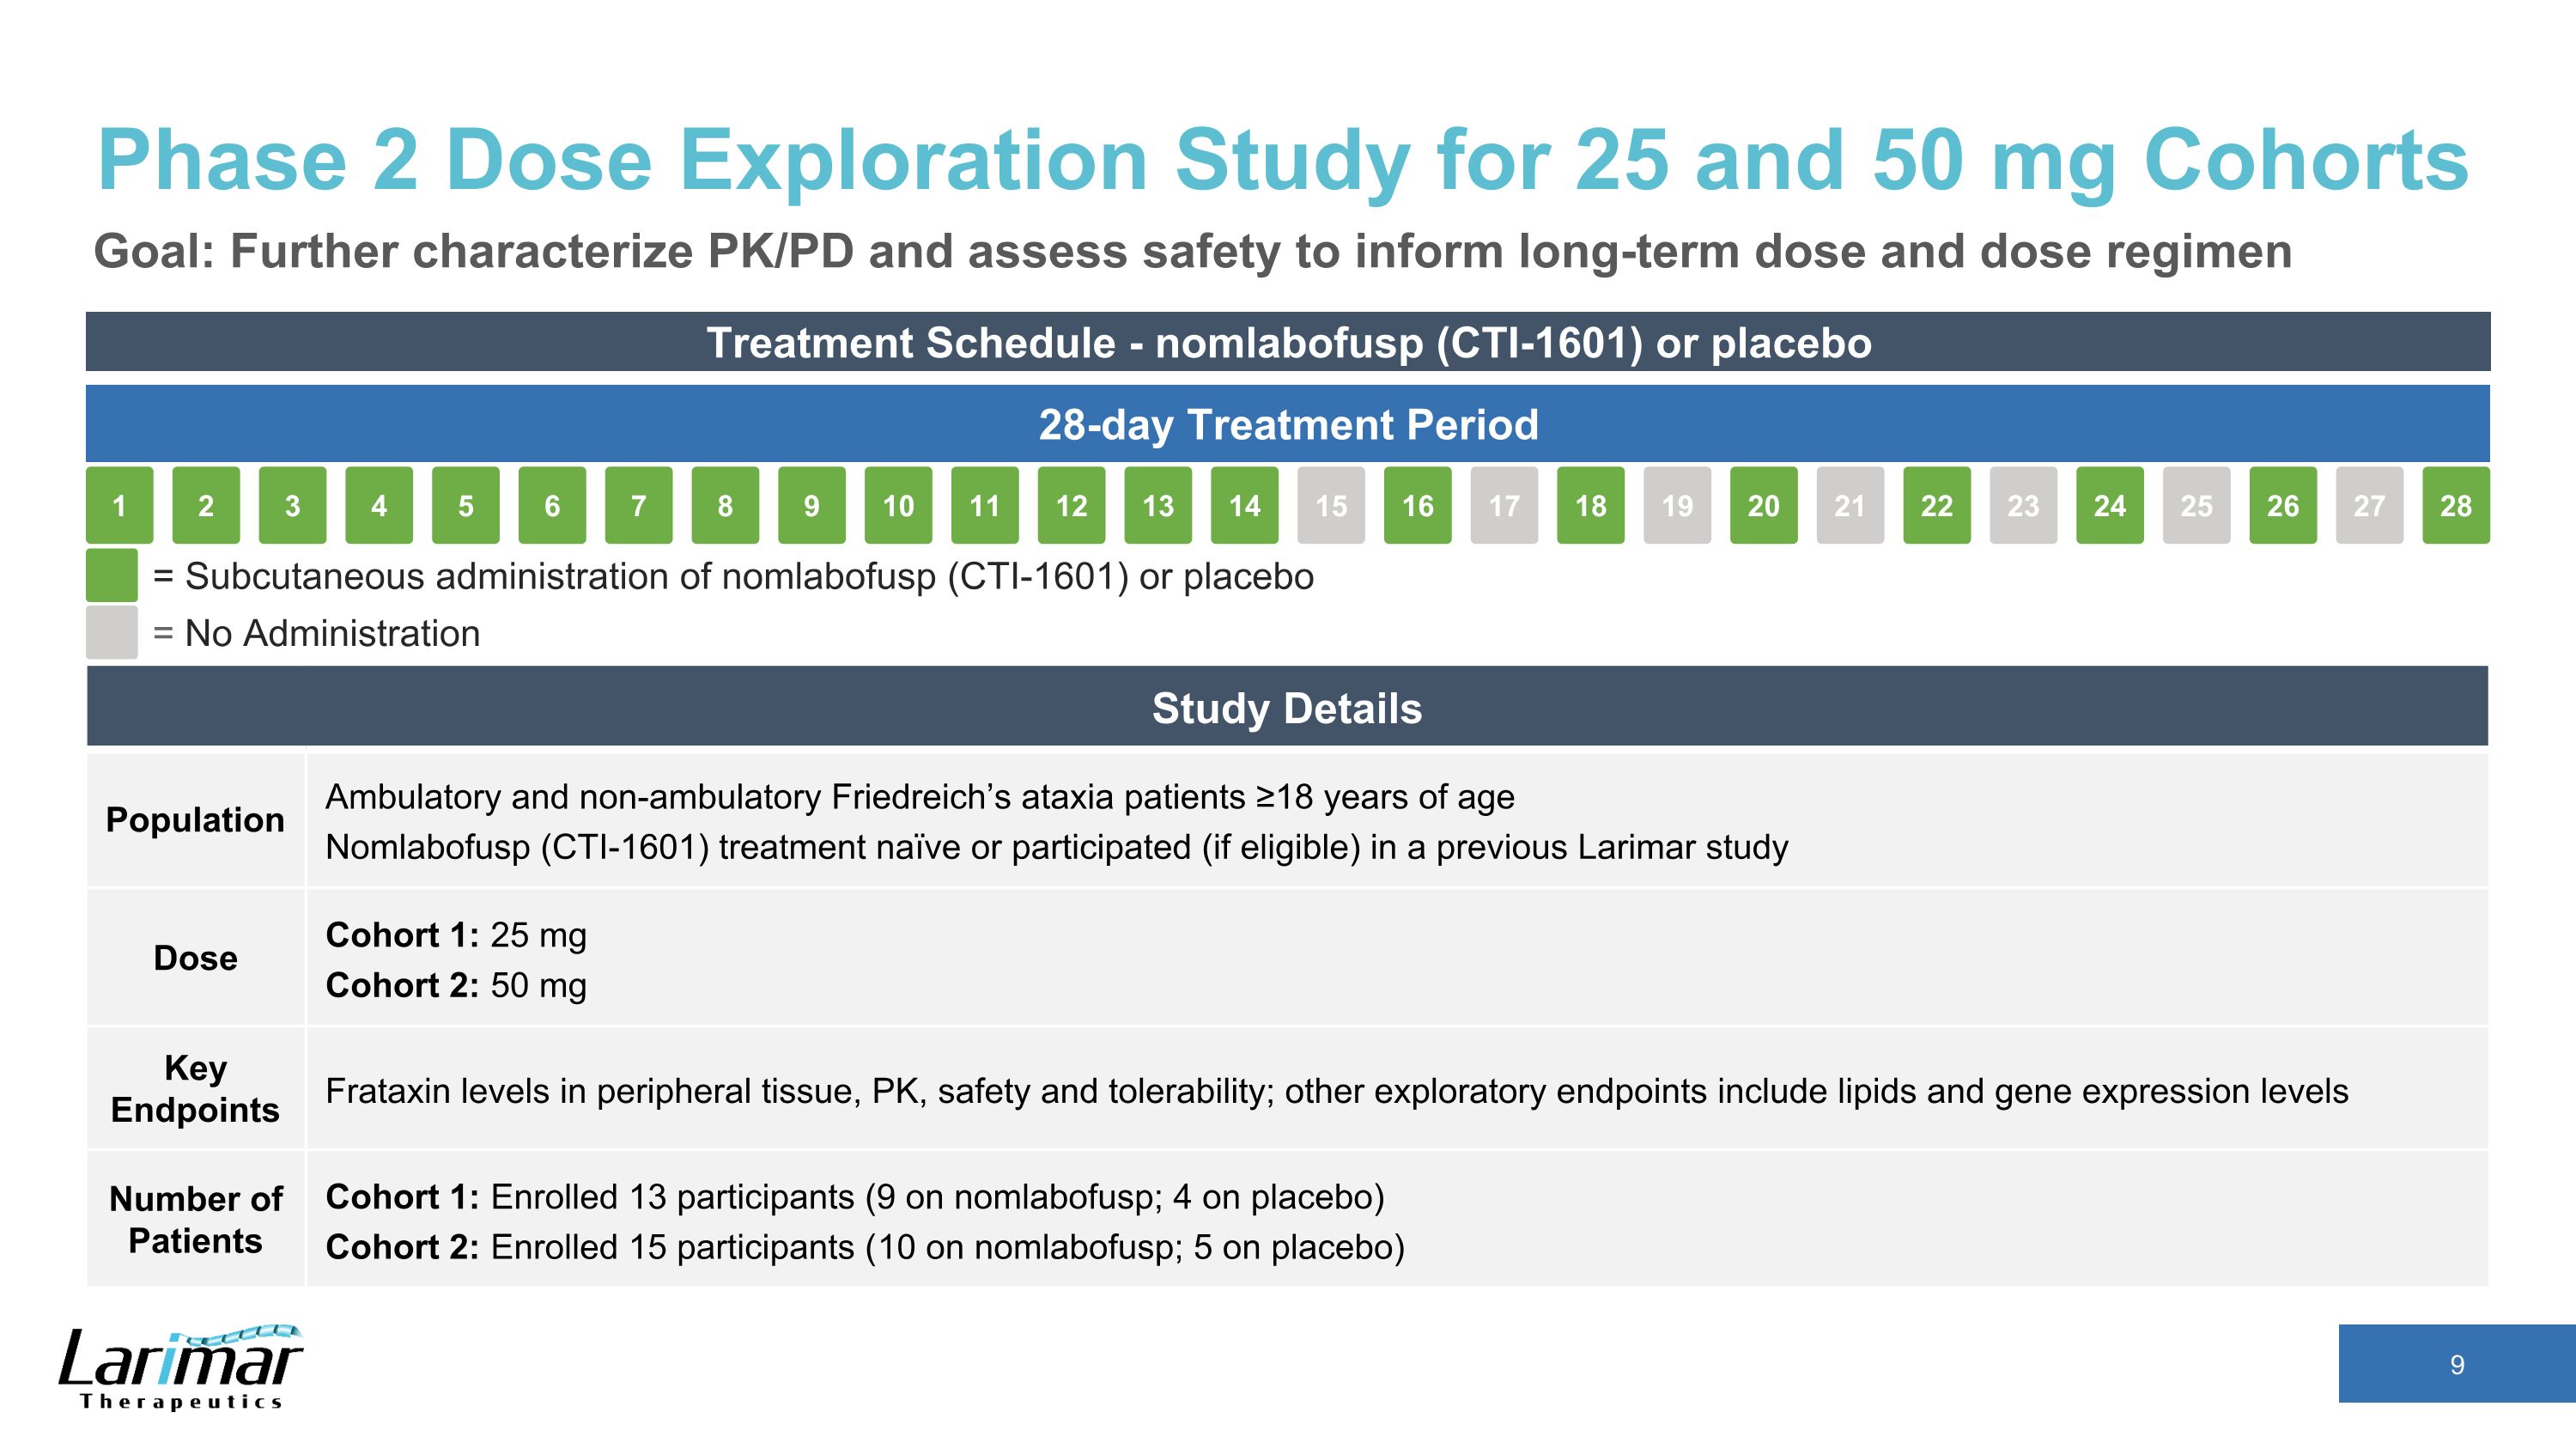Image resolution: width=2576 pixels, height=1449 pixels.
Task: Click day 15 no-administration square
Action: tap(1331, 506)
